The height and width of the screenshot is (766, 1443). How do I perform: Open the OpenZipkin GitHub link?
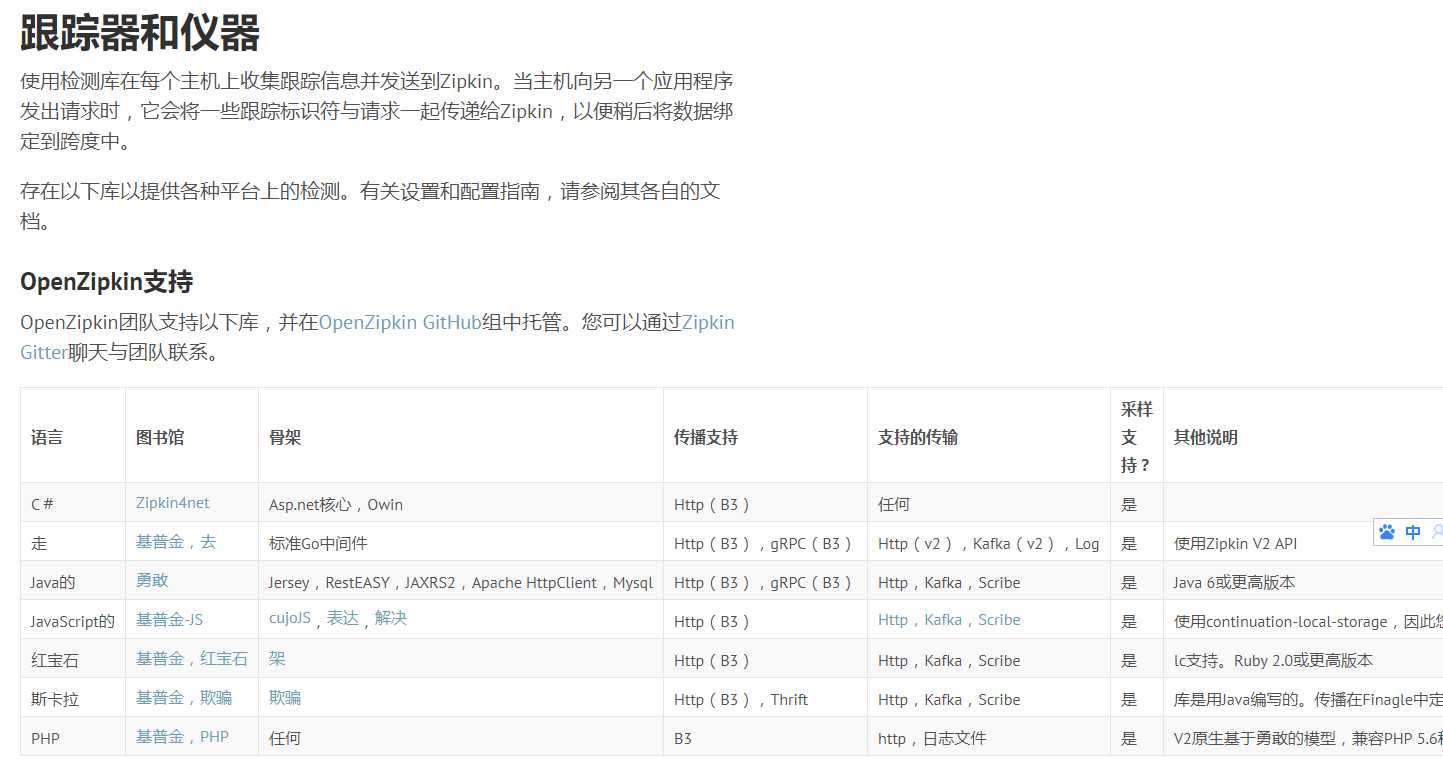(x=400, y=322)
